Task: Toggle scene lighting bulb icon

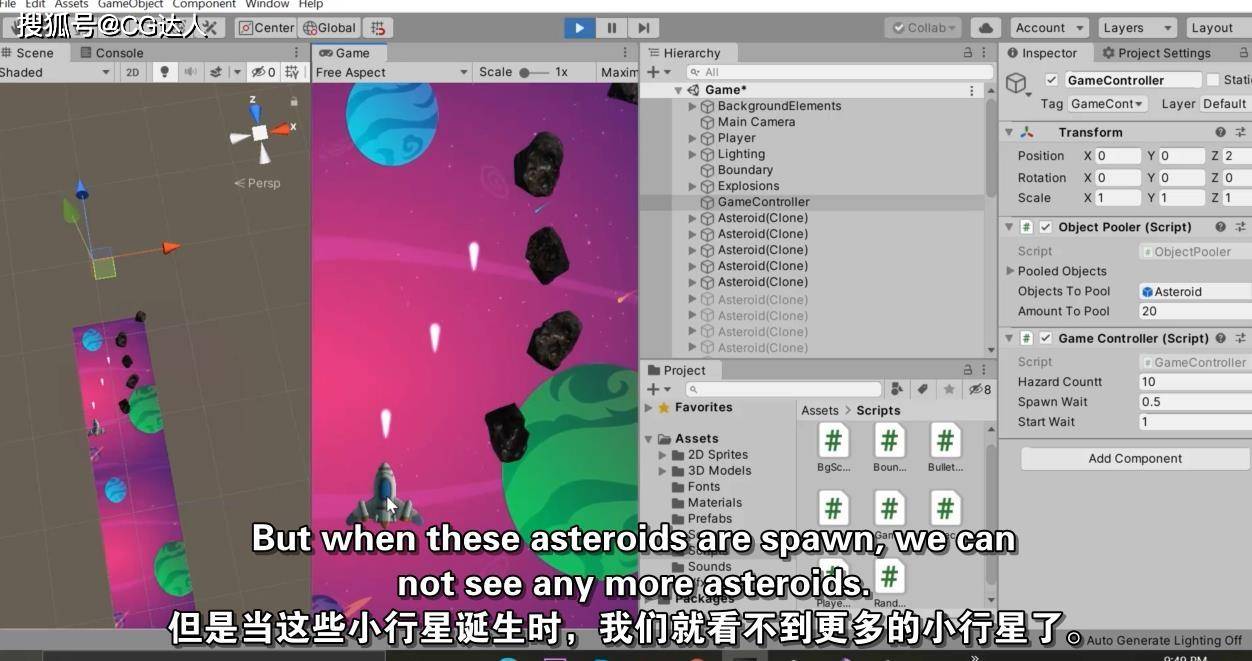Action: pyautogui.click(x=165, y=72)
